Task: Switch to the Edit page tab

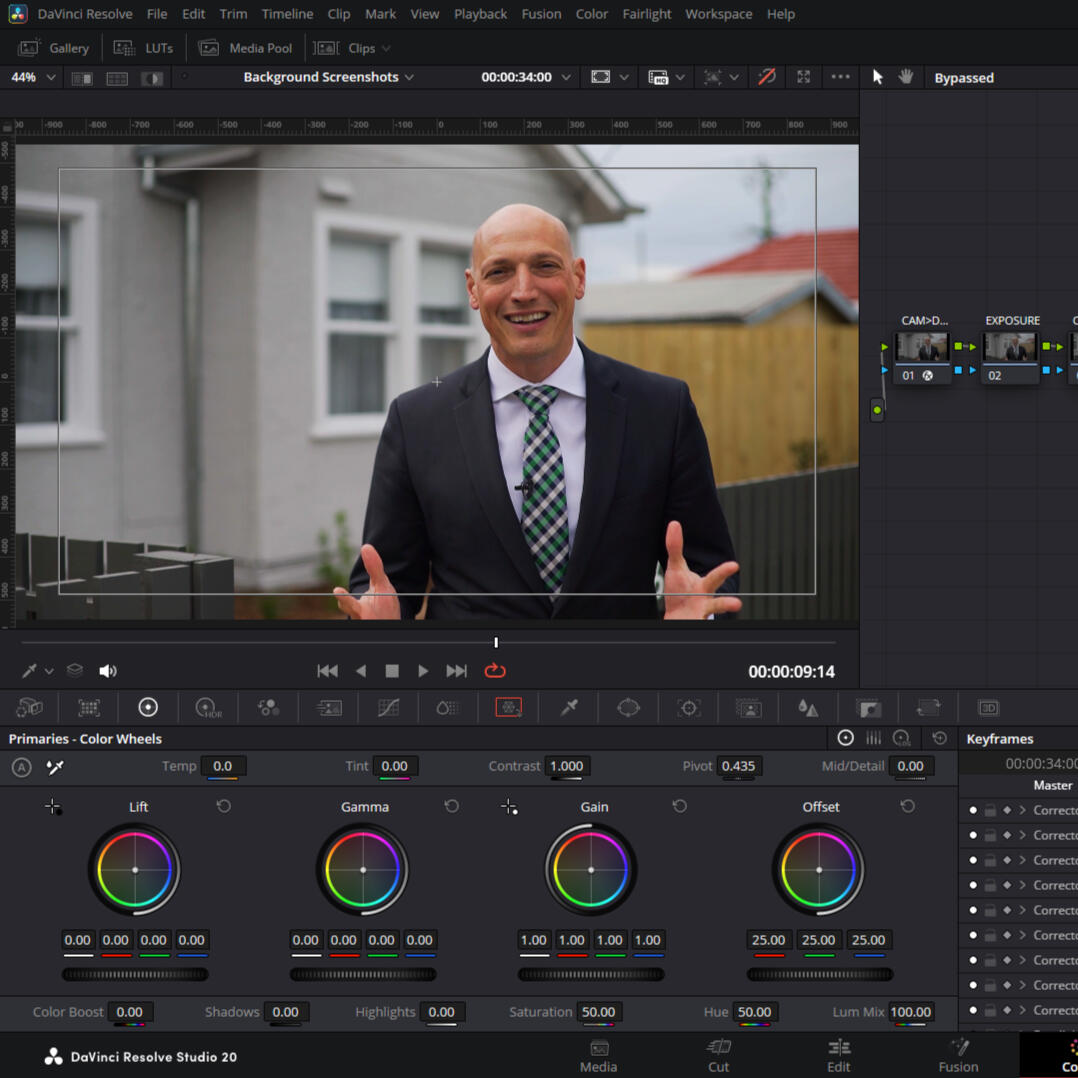Action: [838, 1055]
